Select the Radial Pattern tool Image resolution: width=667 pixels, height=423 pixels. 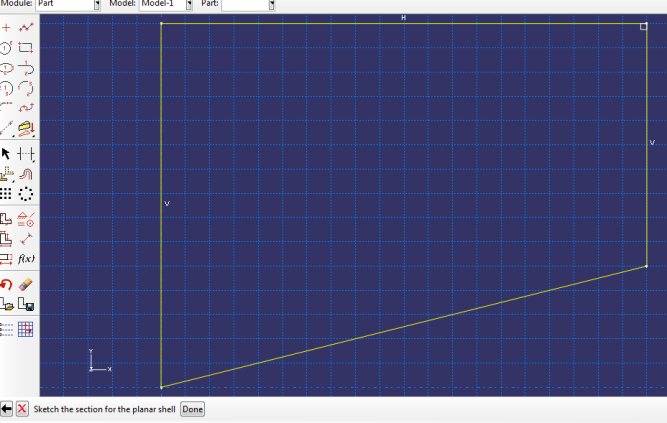tap(26, 194)
